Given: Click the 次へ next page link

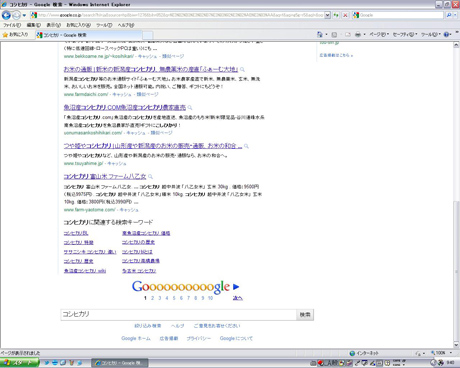Looking at the screenshot, I should click(238, 298).
